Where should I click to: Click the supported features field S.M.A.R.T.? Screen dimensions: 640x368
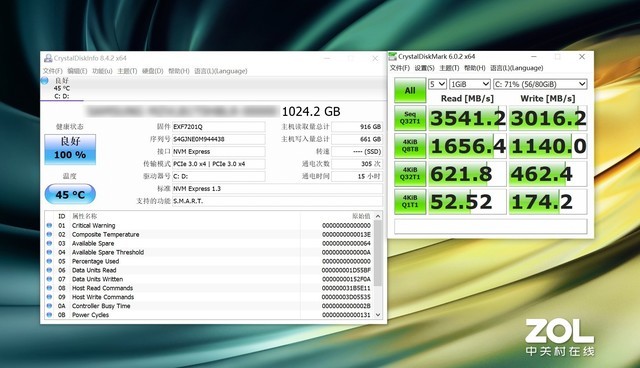(277, 201)
